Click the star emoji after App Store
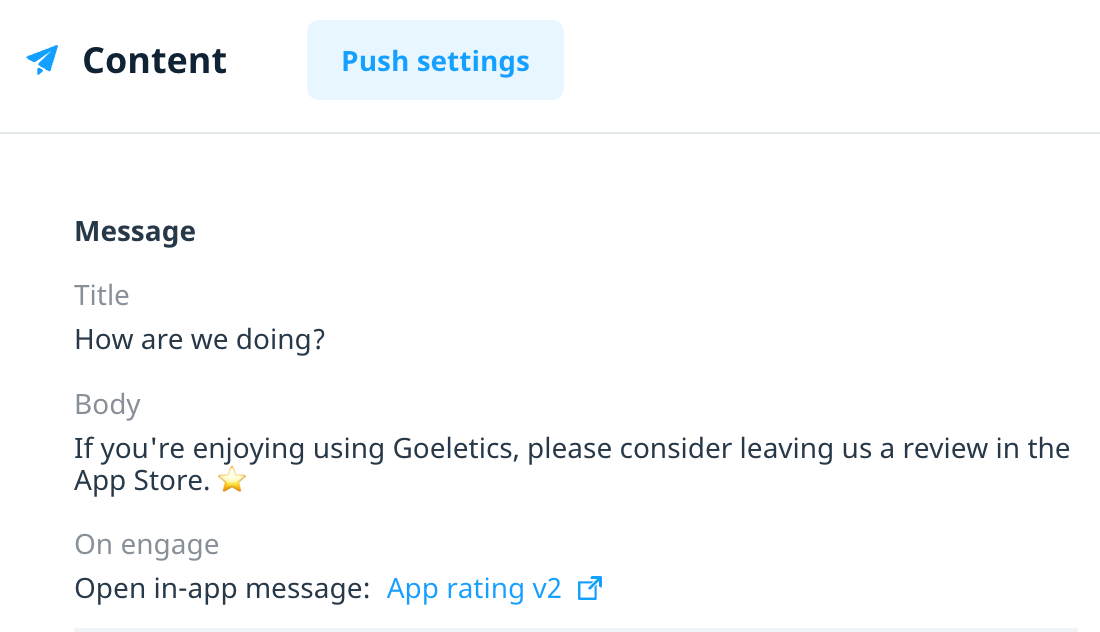 (x=232, y=480)
